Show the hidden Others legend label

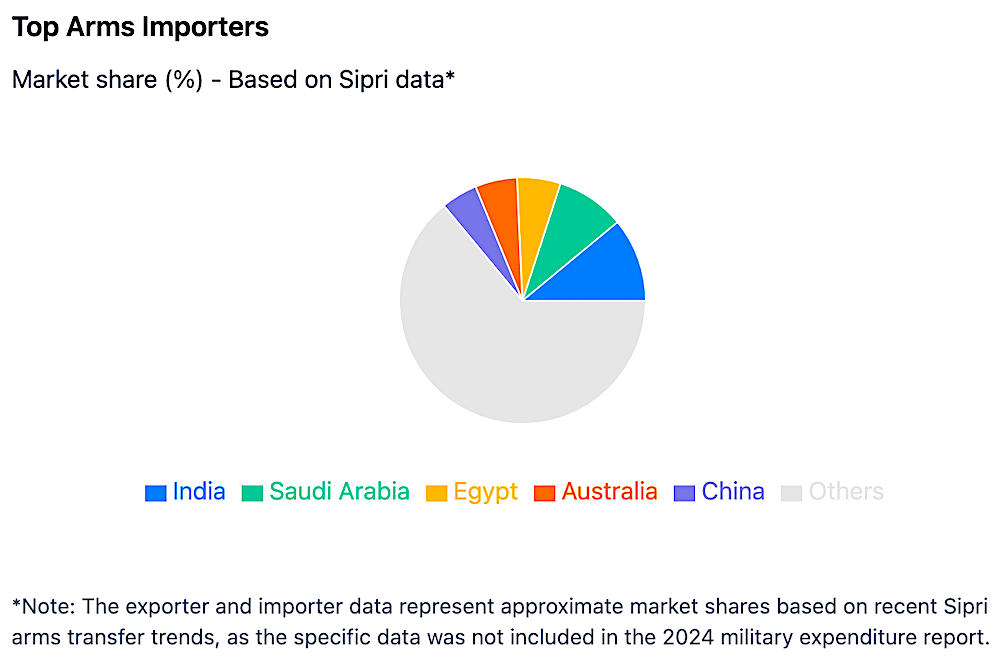click(846, 492)
